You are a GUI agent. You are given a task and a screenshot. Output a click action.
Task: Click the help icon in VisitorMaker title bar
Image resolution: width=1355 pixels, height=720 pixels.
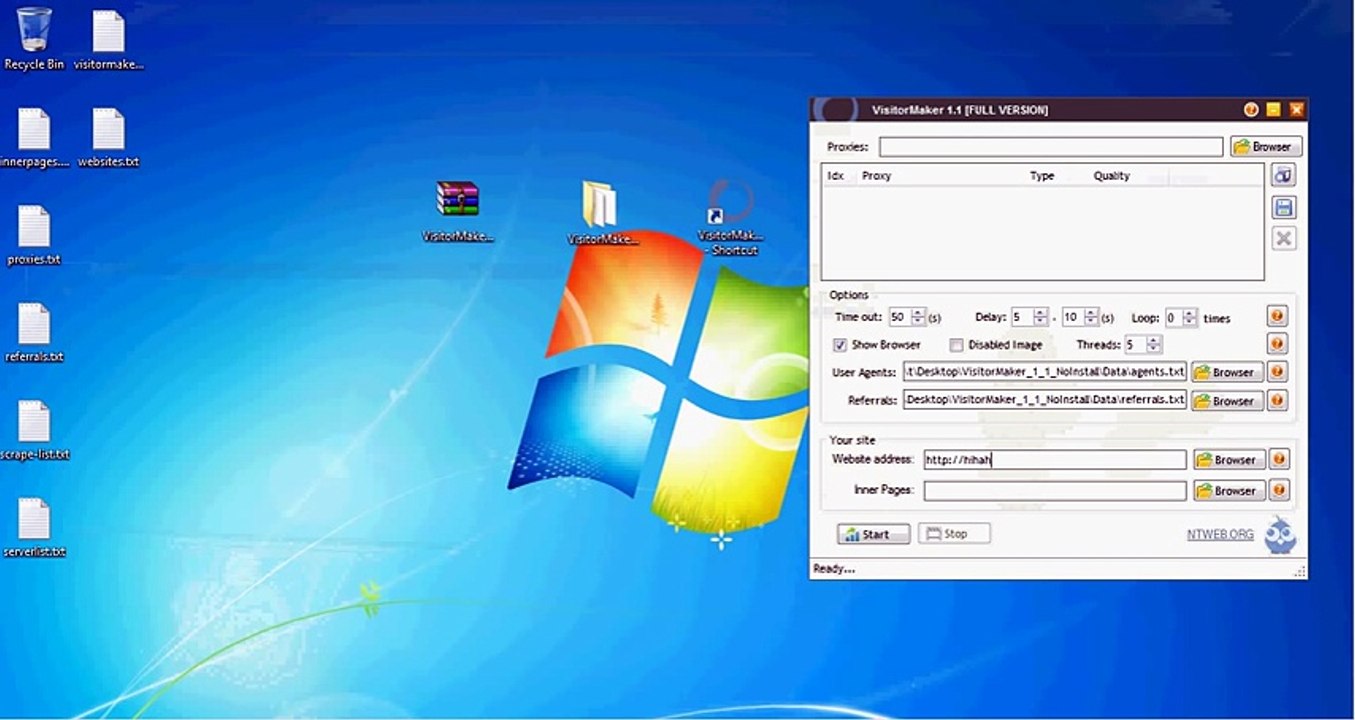coord(1251,109)
